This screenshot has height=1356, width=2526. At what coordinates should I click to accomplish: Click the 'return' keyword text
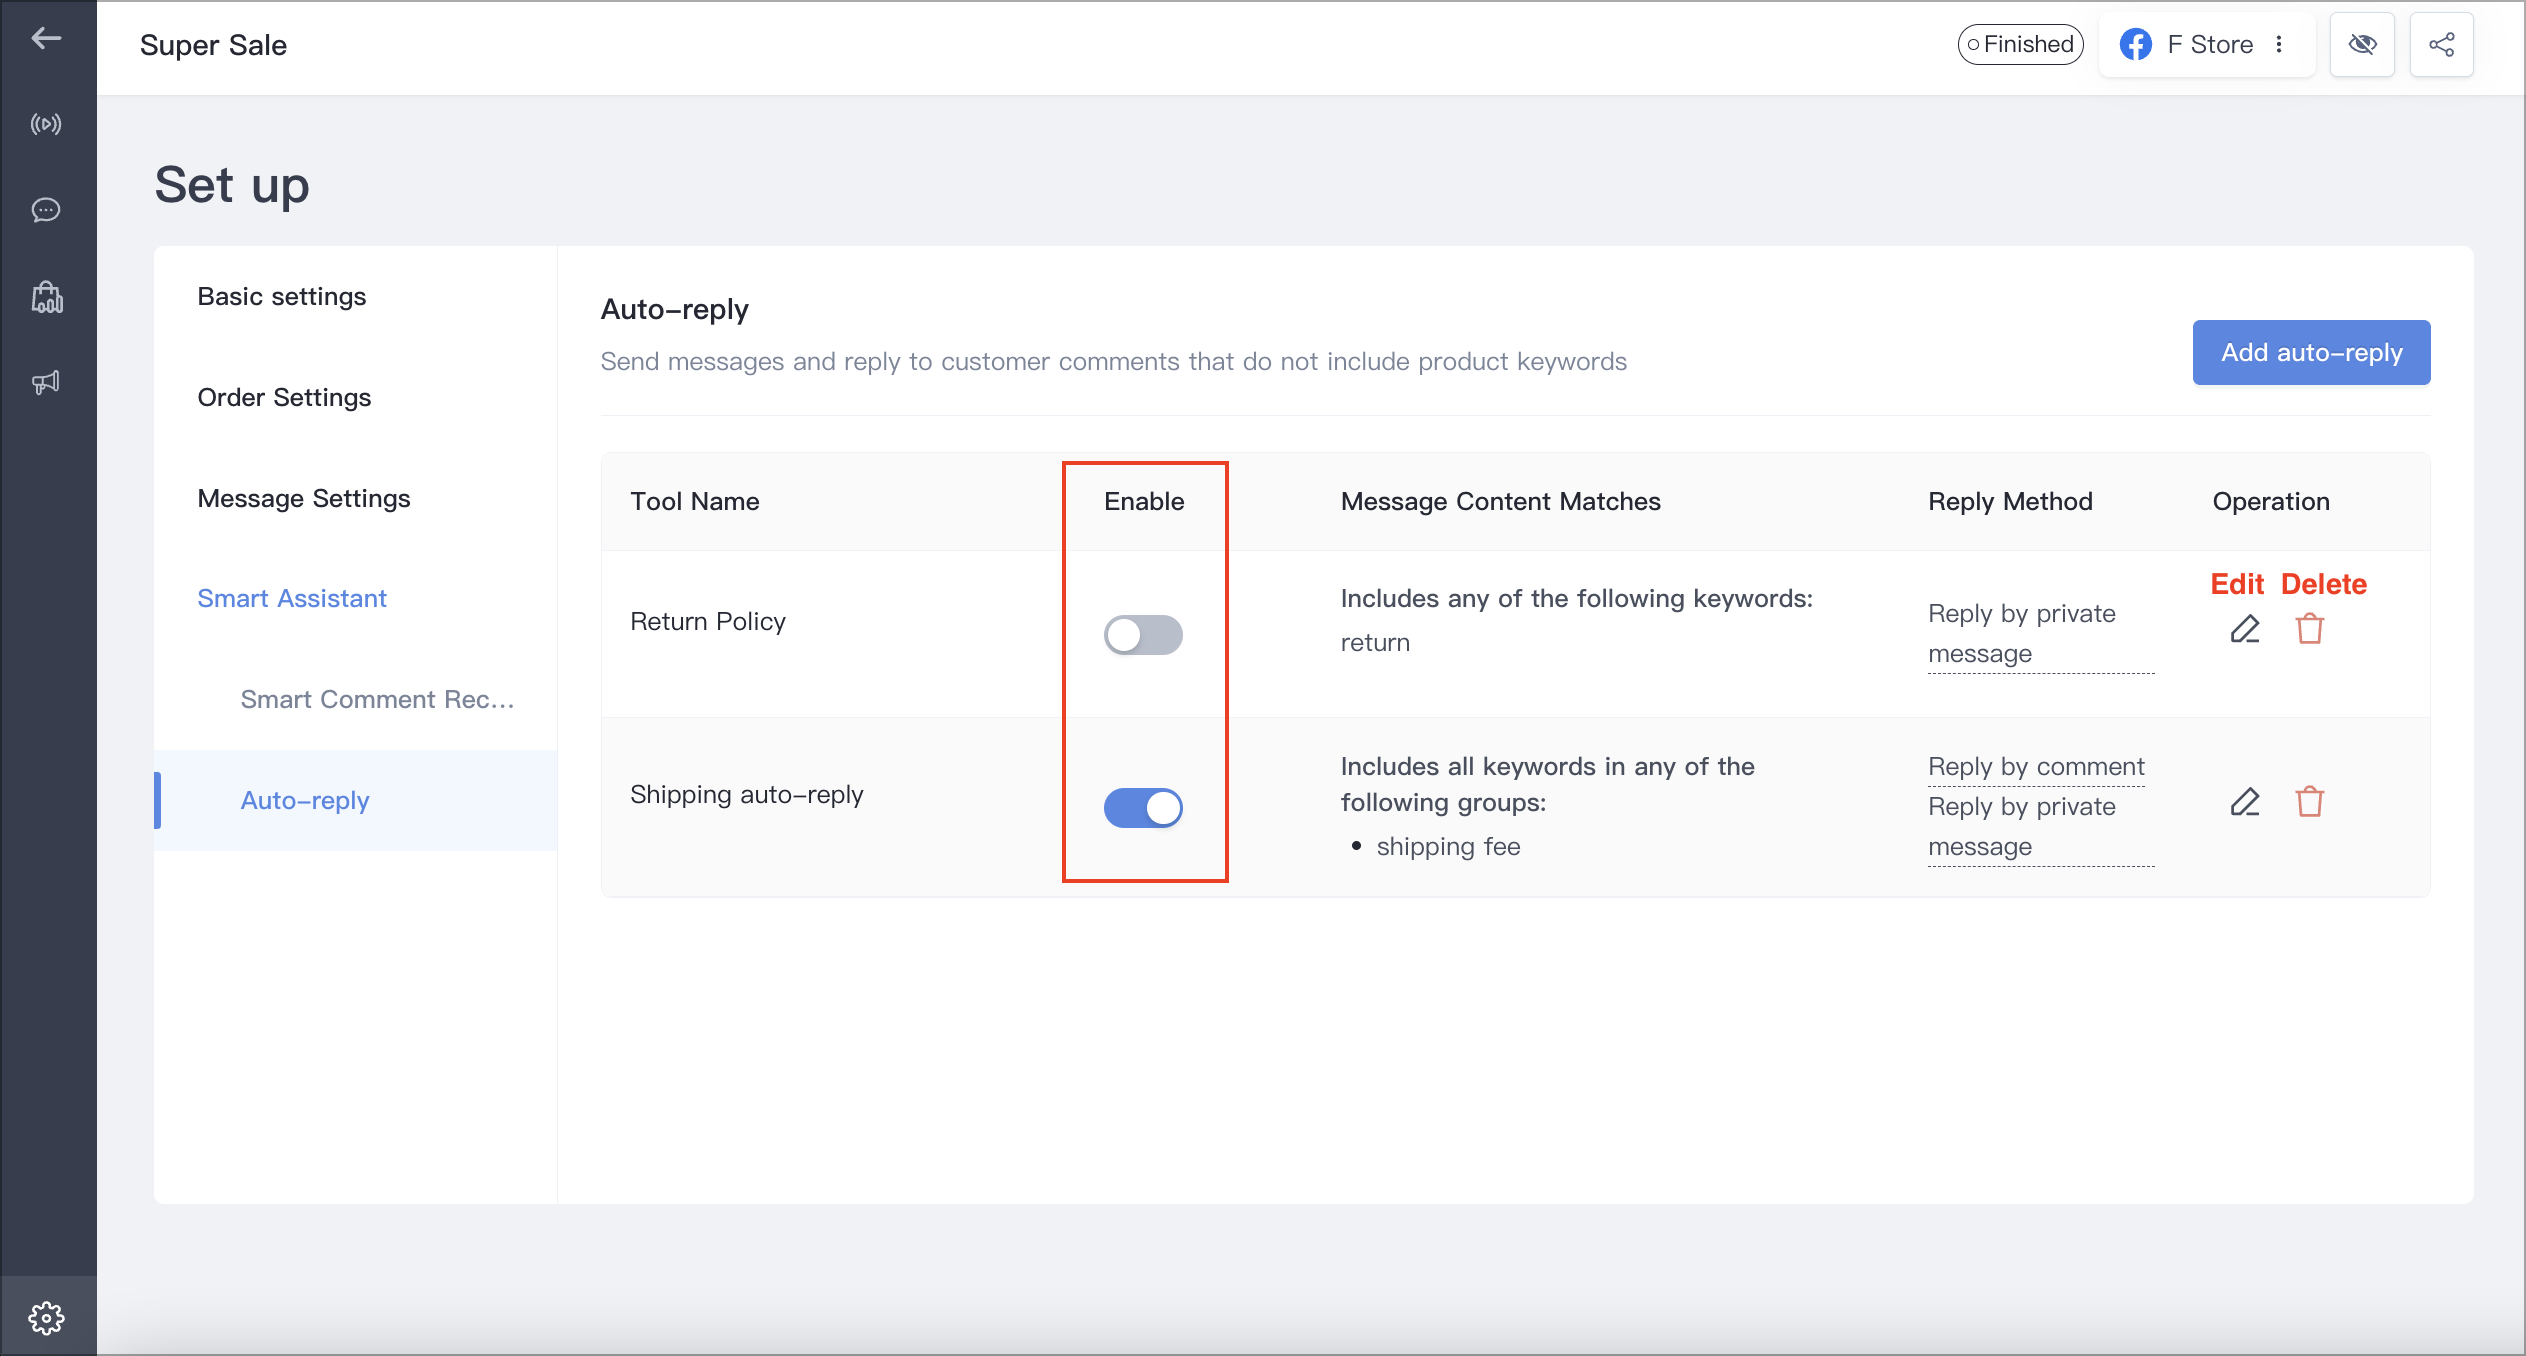1375,643
